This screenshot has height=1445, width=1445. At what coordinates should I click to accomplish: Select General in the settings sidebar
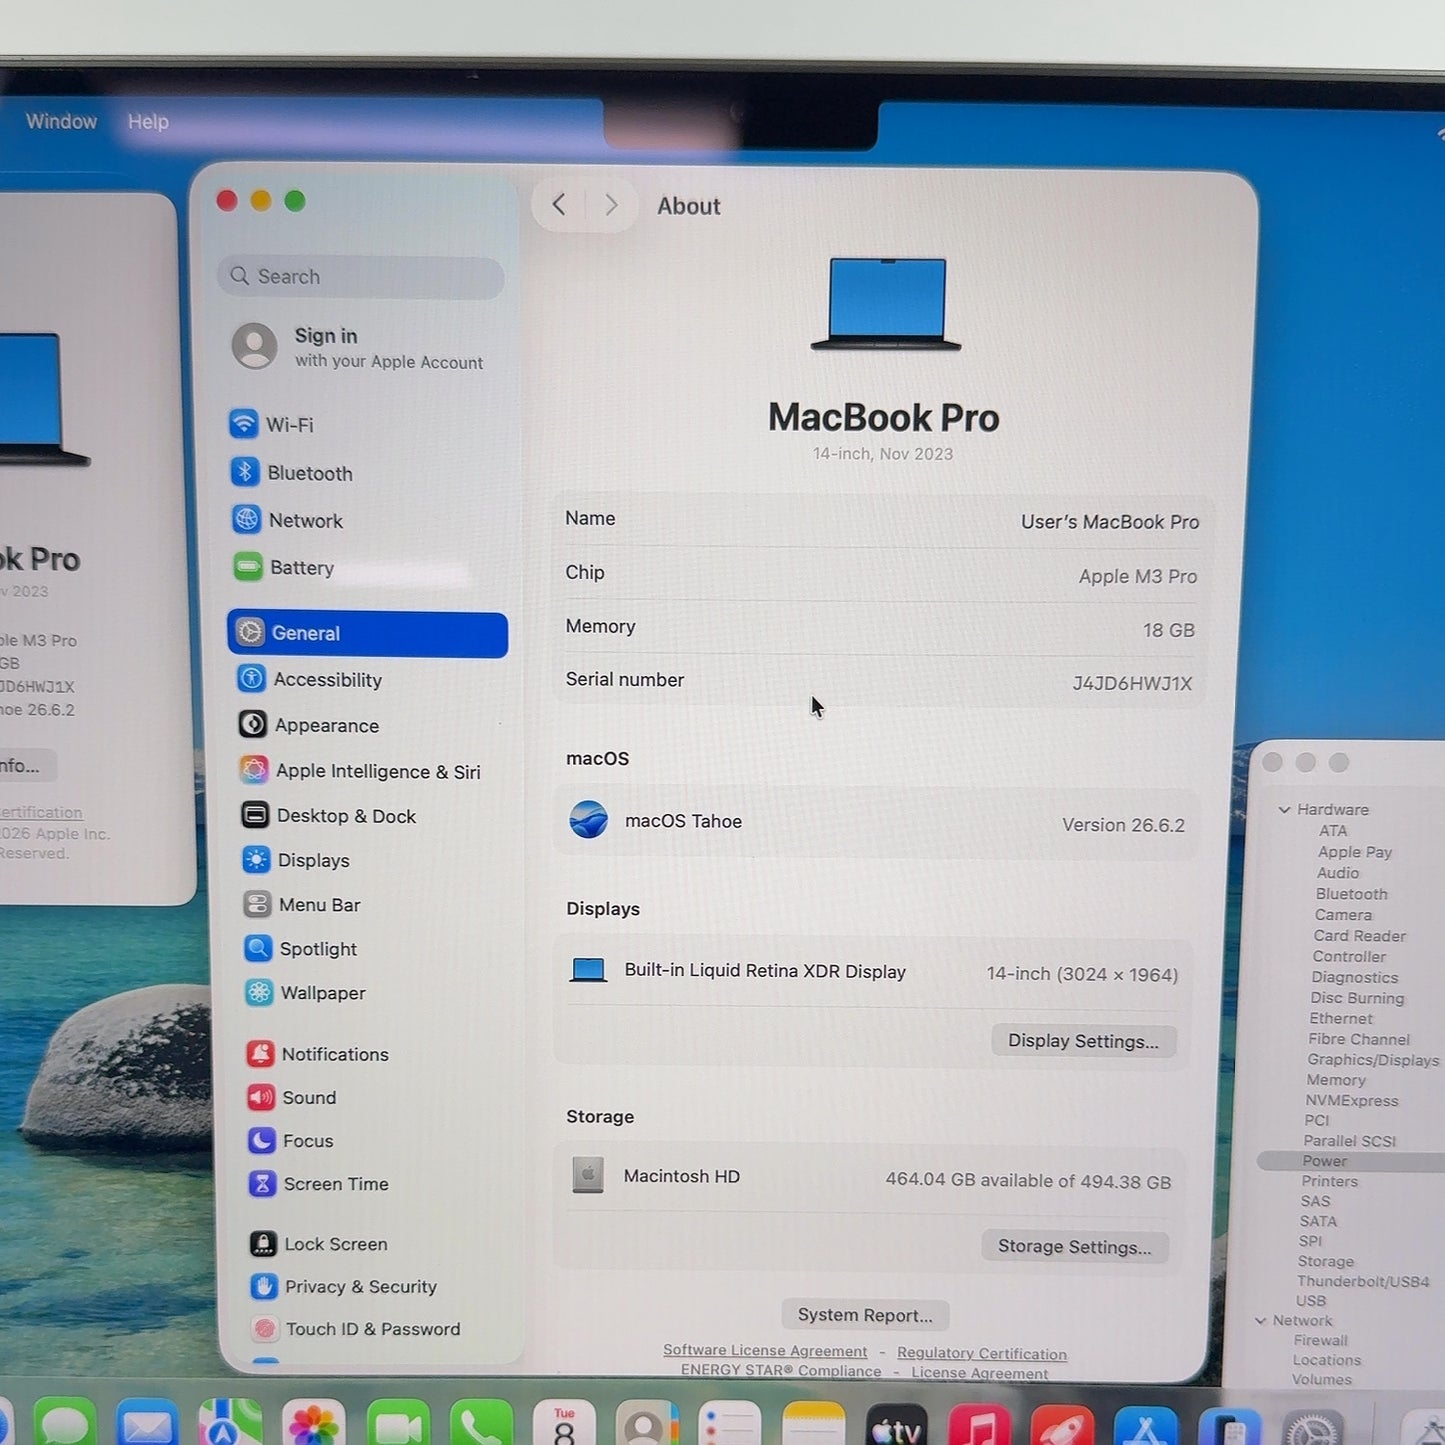[x=367, y=633]
